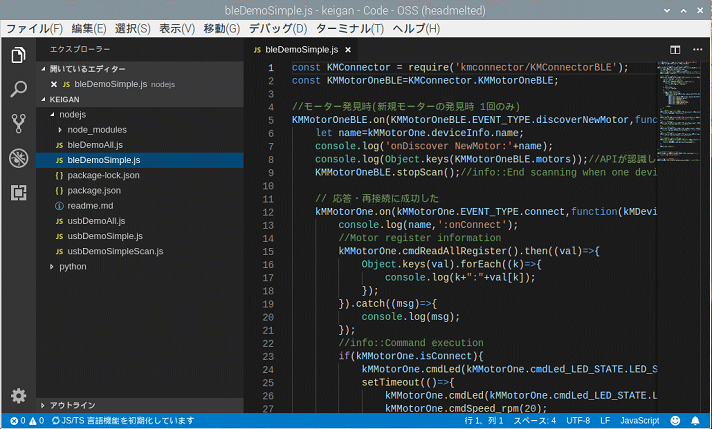Open package-lock.json file
Screen dimensions: 712x429
[140, 175]
